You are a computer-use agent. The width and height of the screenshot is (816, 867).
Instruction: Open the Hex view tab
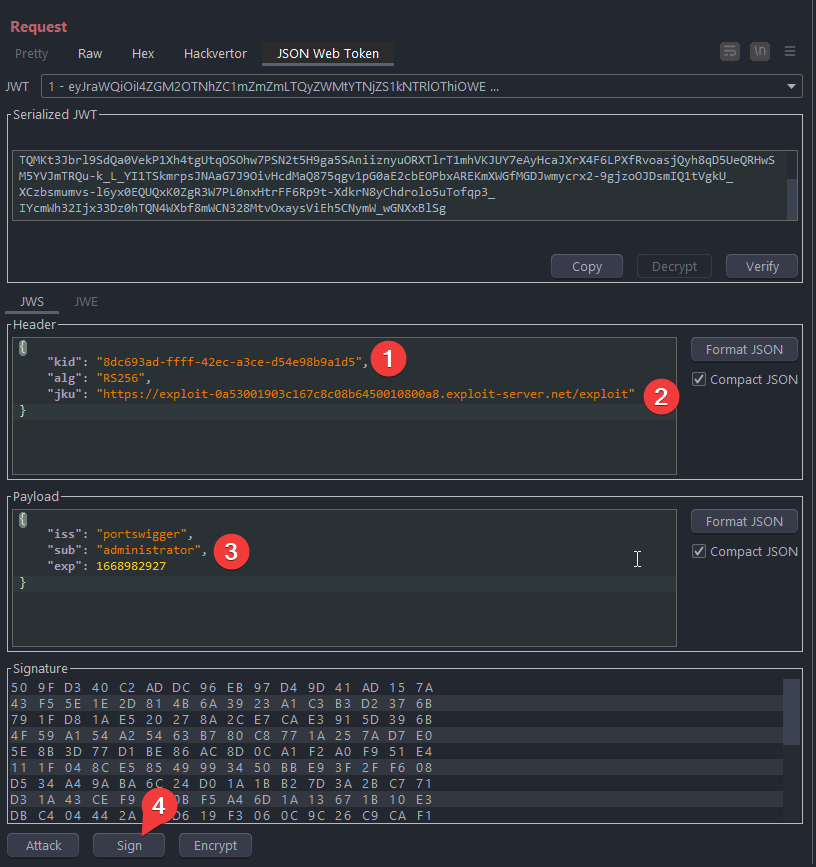(x=143, y=53)
